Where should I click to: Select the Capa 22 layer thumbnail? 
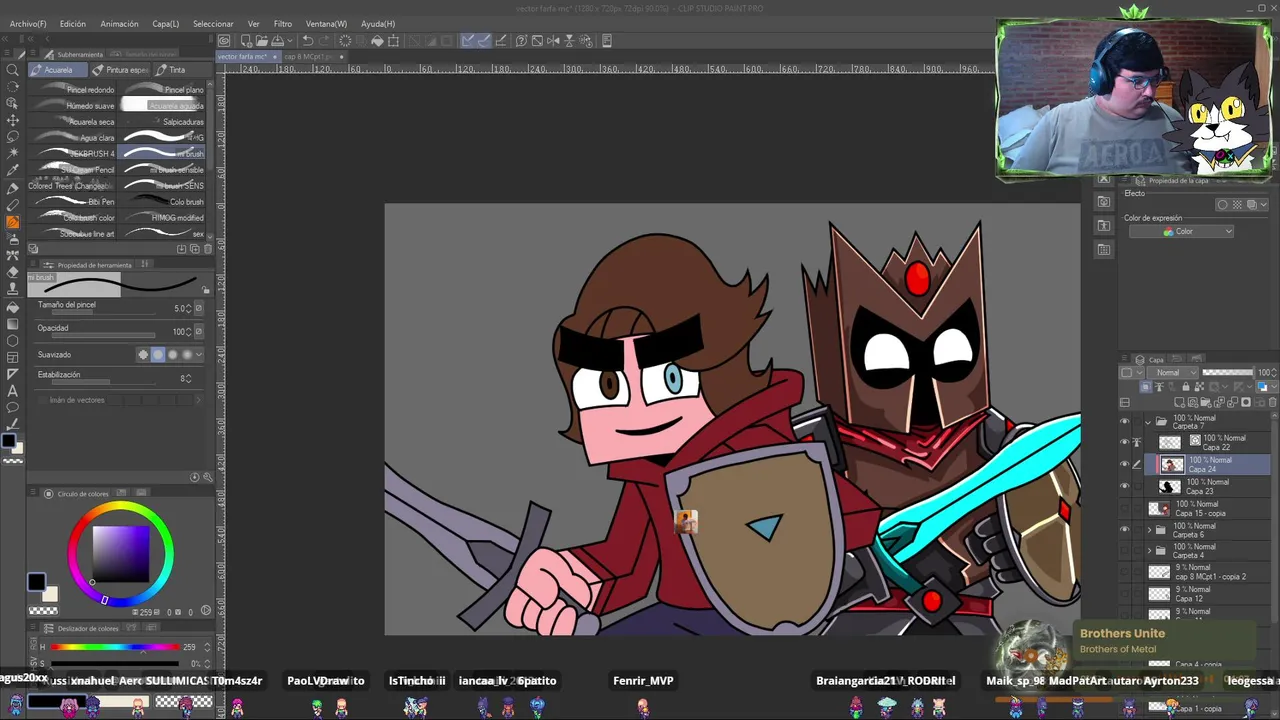pyautogui.click(x=1169, y=442)
